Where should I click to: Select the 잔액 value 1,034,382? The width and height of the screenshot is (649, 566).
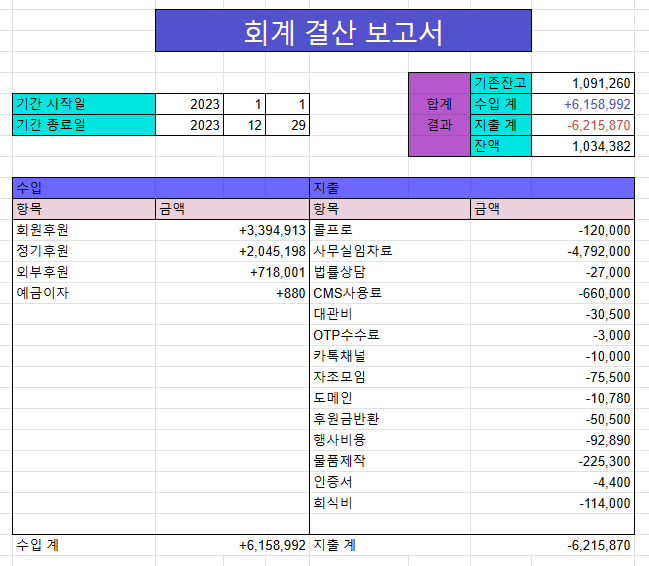click(x=583, y=146)
